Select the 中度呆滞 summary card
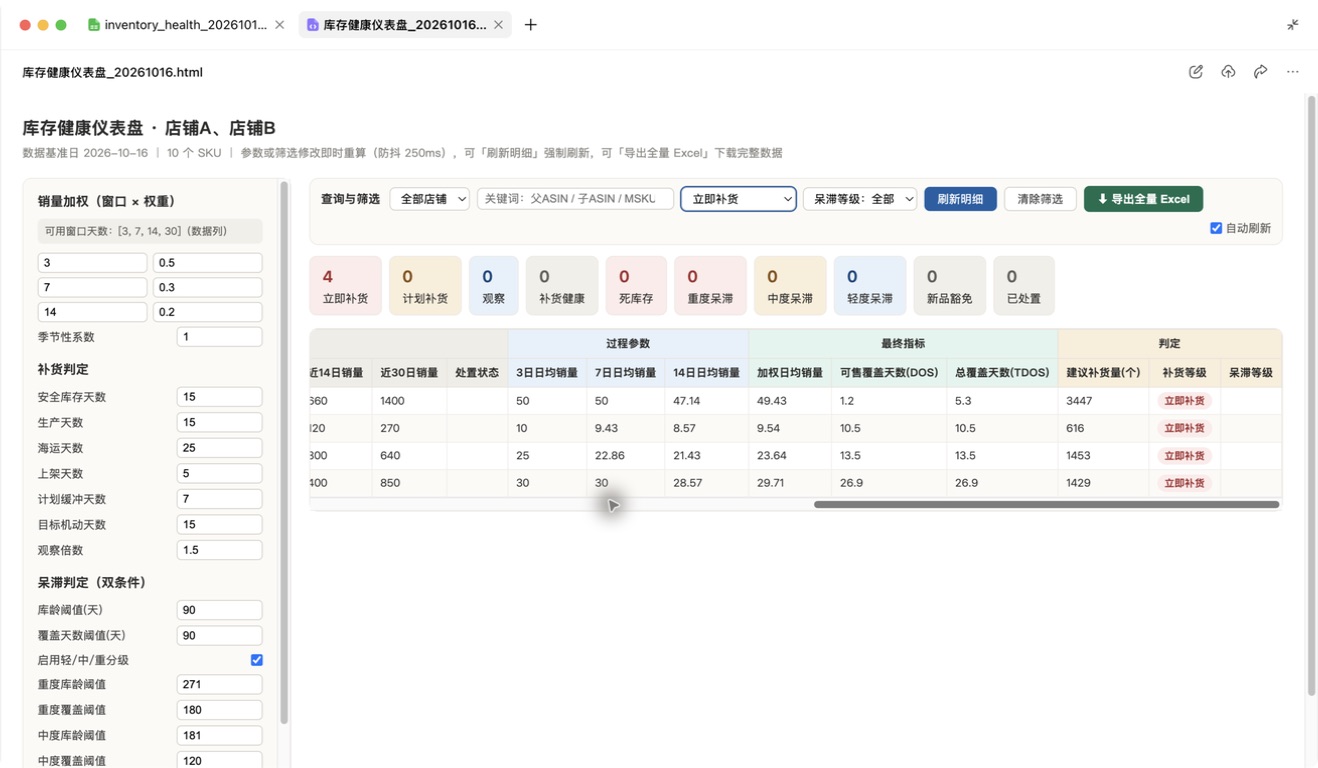1318x768 pixels. (x=790, y=286)
